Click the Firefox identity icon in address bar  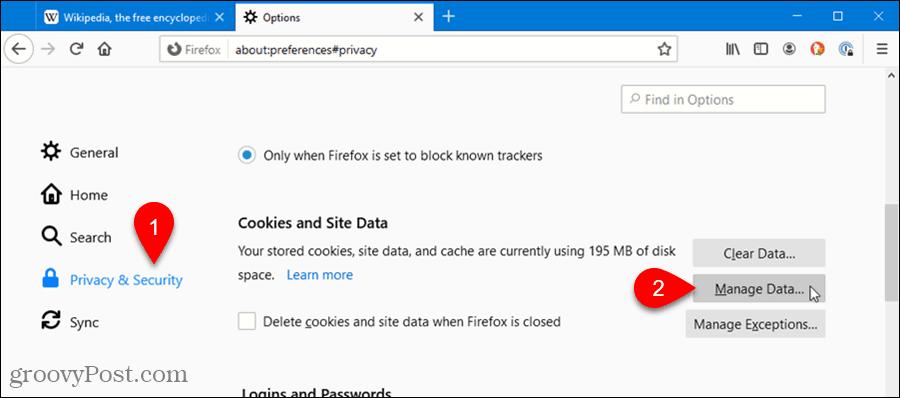pyautogui.click(x=173, y=50)
